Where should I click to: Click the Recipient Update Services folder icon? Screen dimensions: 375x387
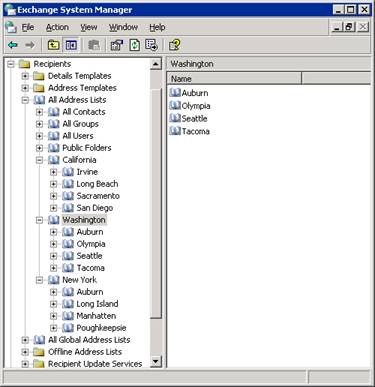click(x=39, y=364)
